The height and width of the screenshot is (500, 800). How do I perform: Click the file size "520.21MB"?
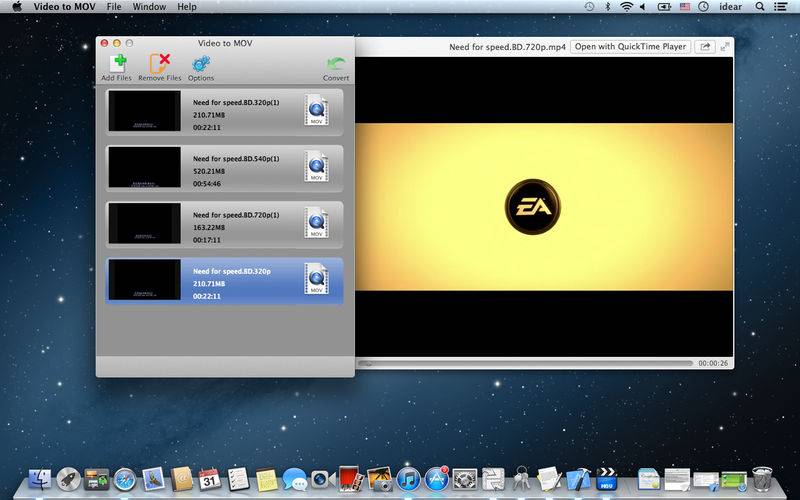209,171
